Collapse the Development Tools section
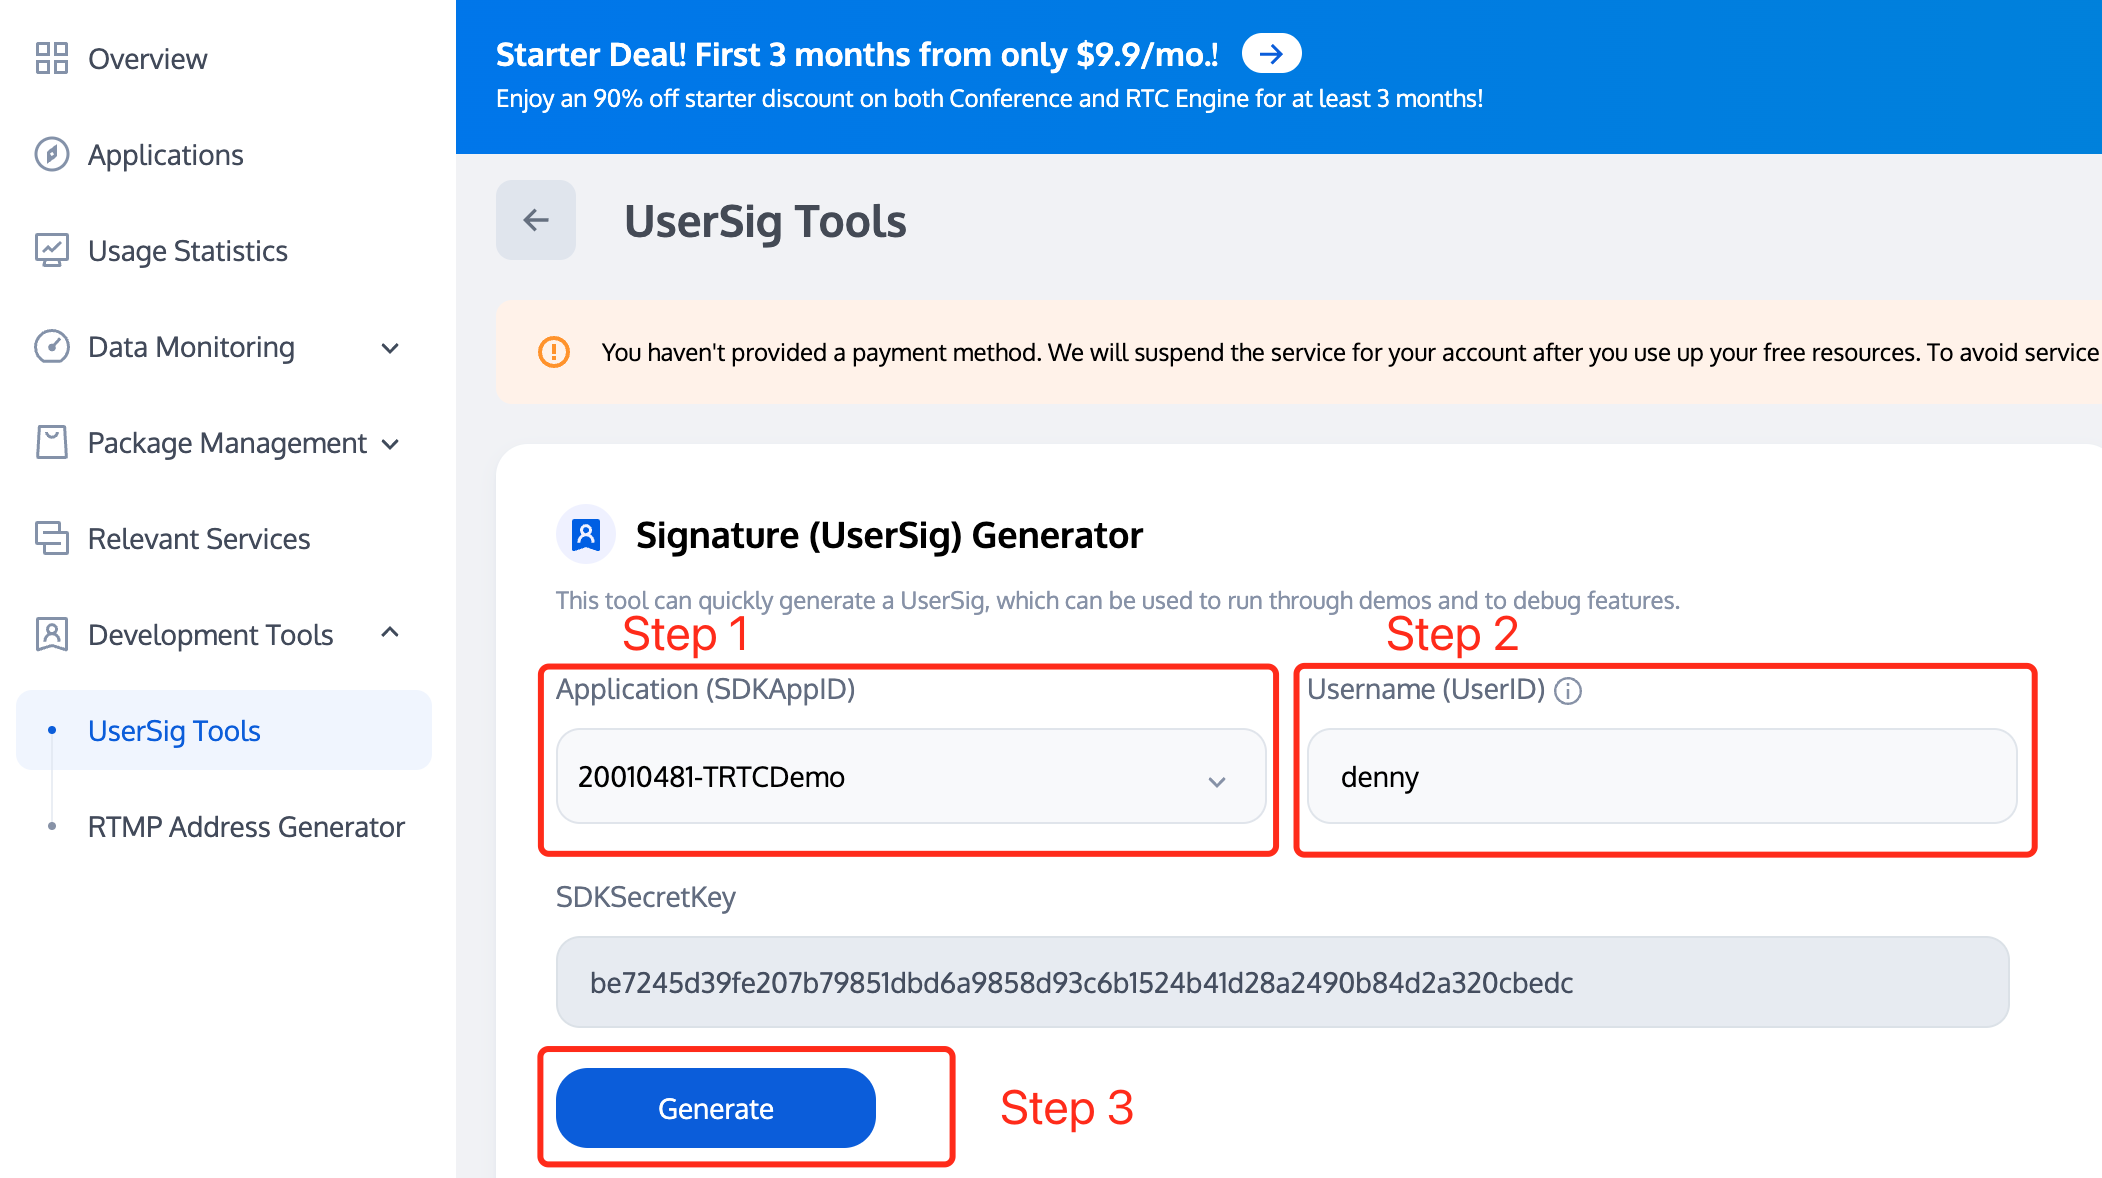This screenshot has height=1178, width=2102. point(390,632)
